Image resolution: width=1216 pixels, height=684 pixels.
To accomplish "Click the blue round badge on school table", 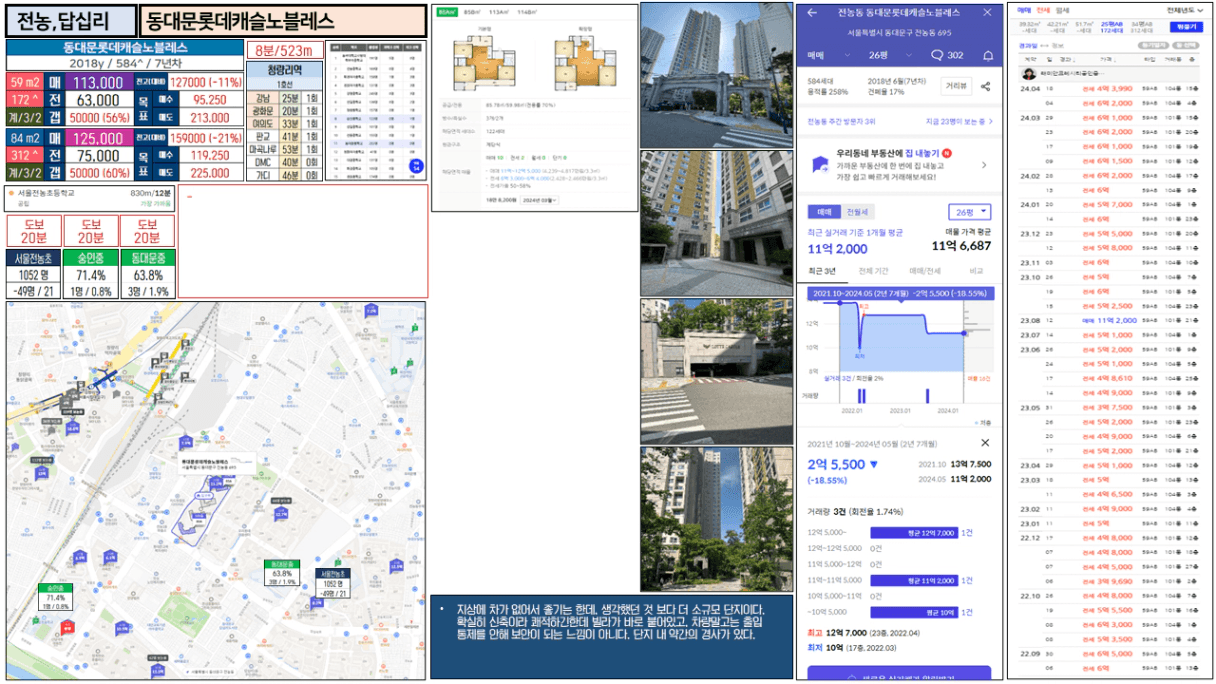I will click(x=416, y=167).
